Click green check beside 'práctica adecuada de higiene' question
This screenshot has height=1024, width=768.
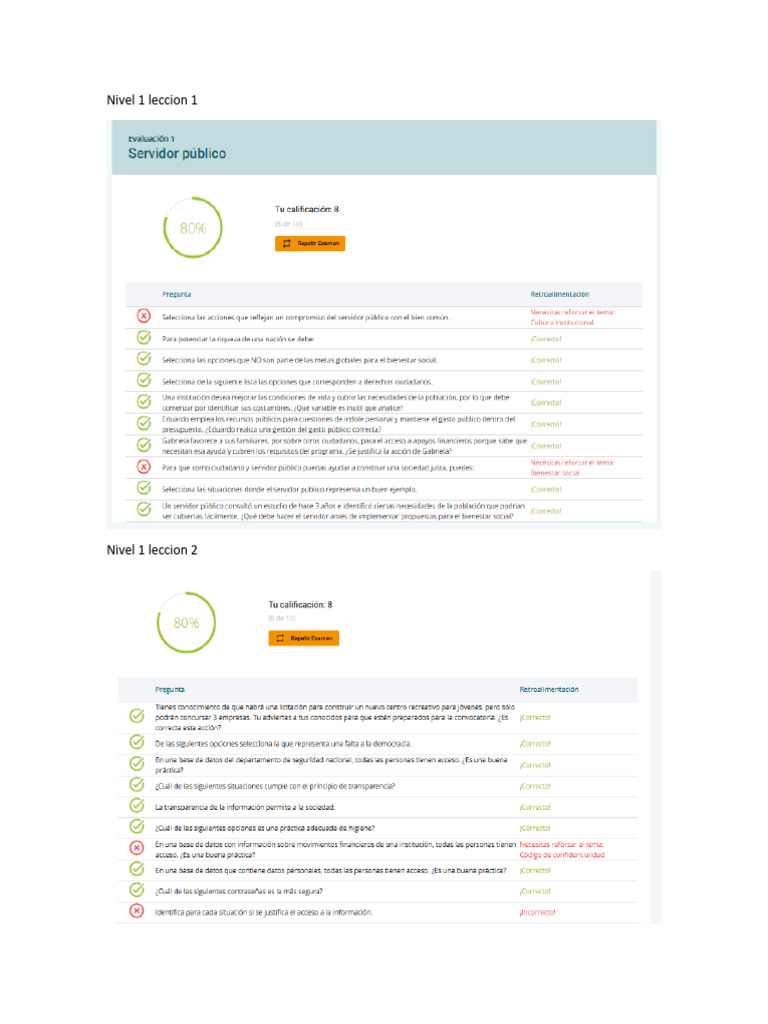click(x=136, y=827)
